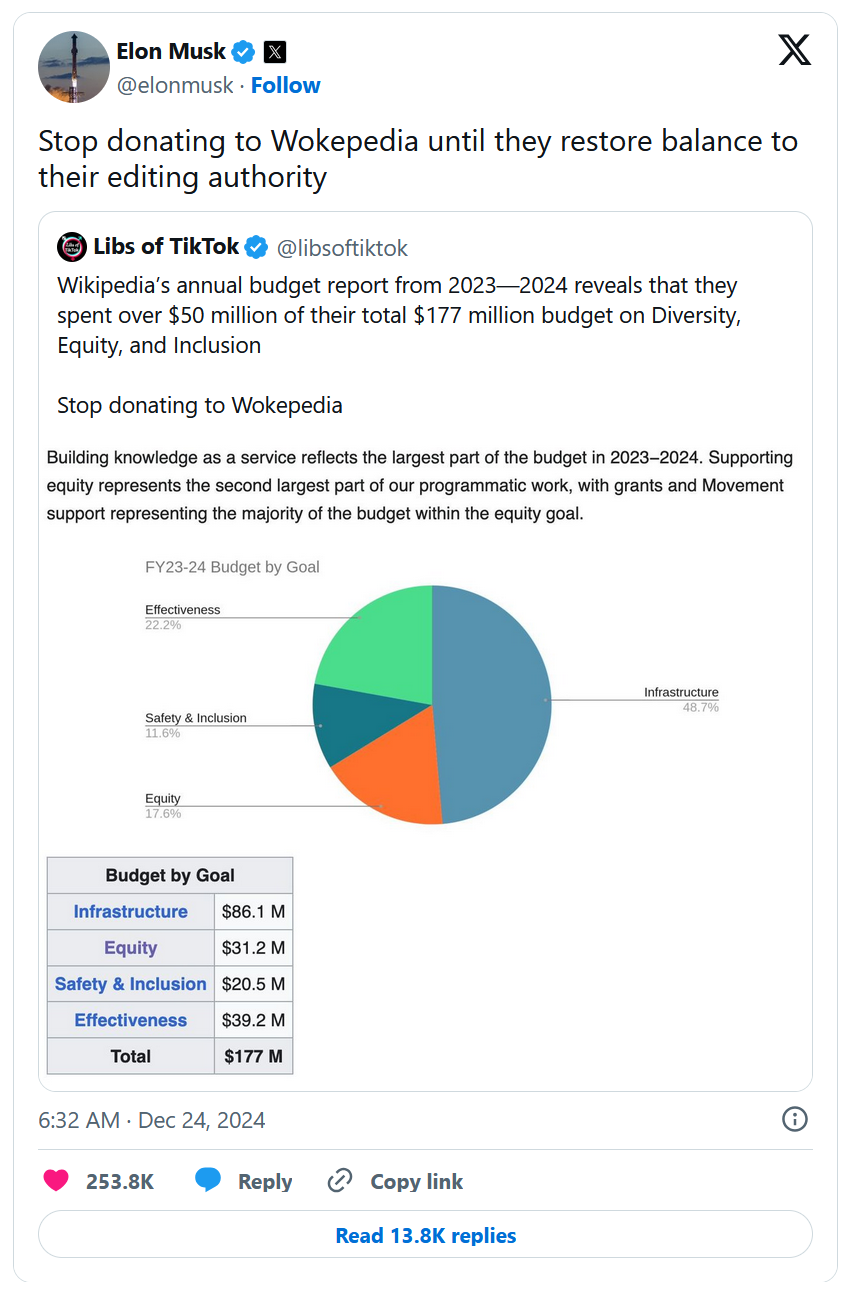The width and height of the screenshot is (847, 1294).
Task: Read 13.8K replies button
Action: tap(425, 1235)
